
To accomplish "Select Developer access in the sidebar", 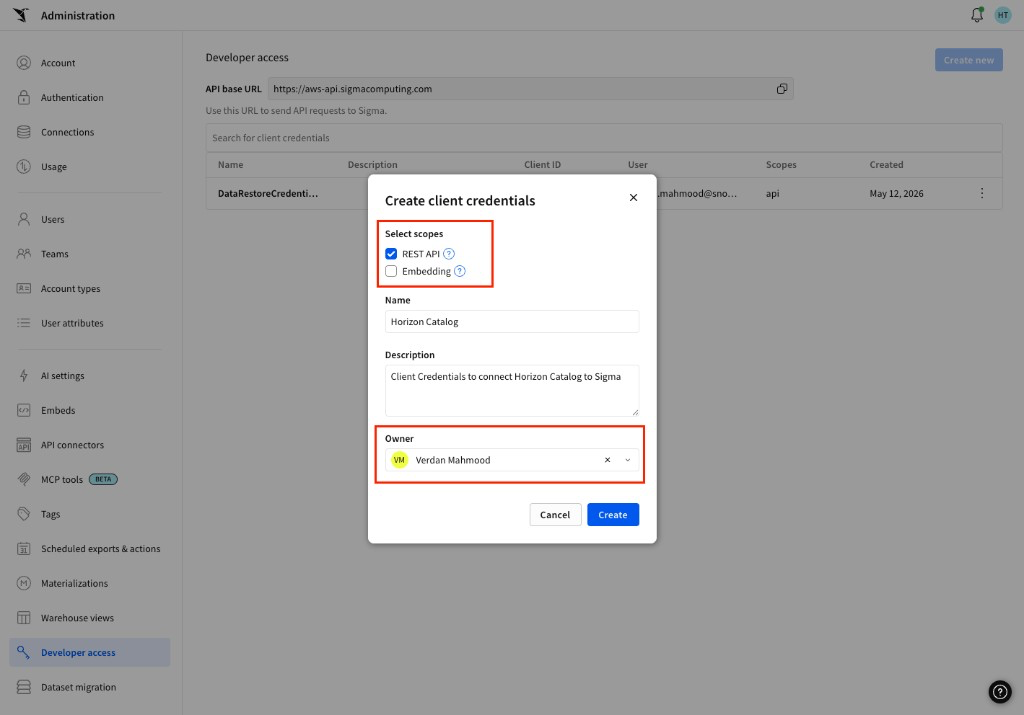I will tap(89, 652).
